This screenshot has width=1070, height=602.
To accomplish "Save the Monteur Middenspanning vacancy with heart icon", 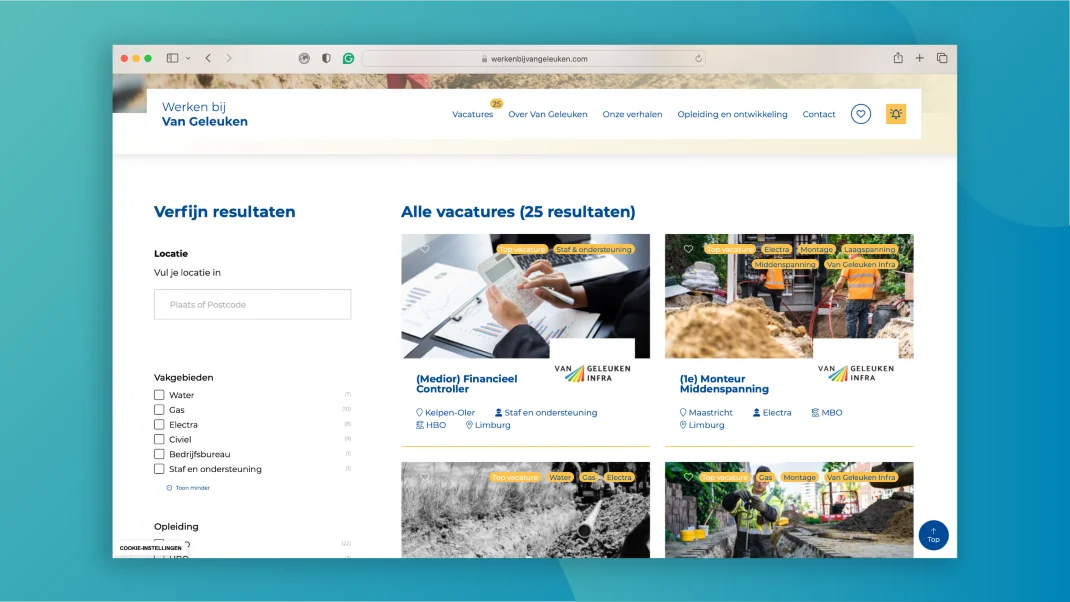I will point(688,249).
